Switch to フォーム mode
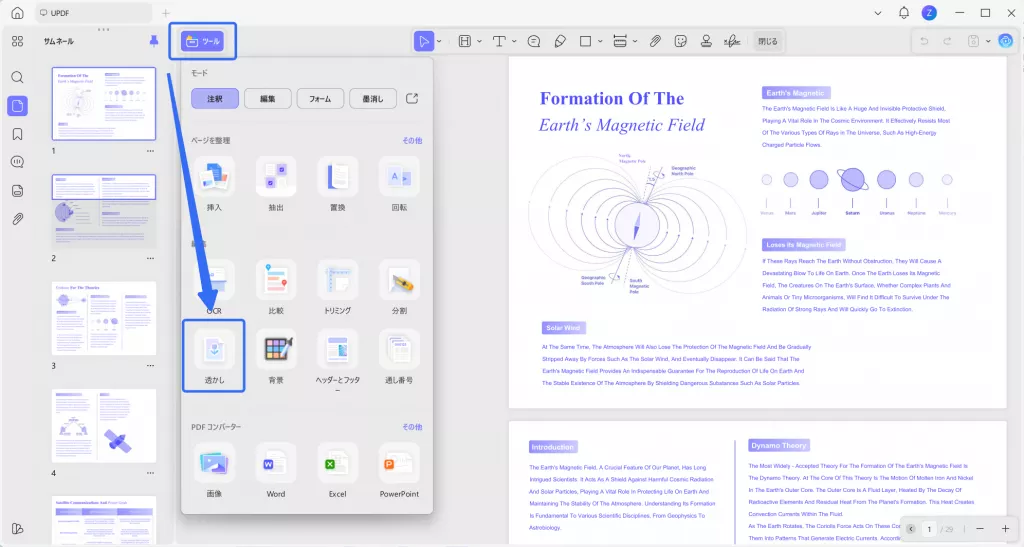This screenshot has width=1024, height=547. [x=320, y=99]
